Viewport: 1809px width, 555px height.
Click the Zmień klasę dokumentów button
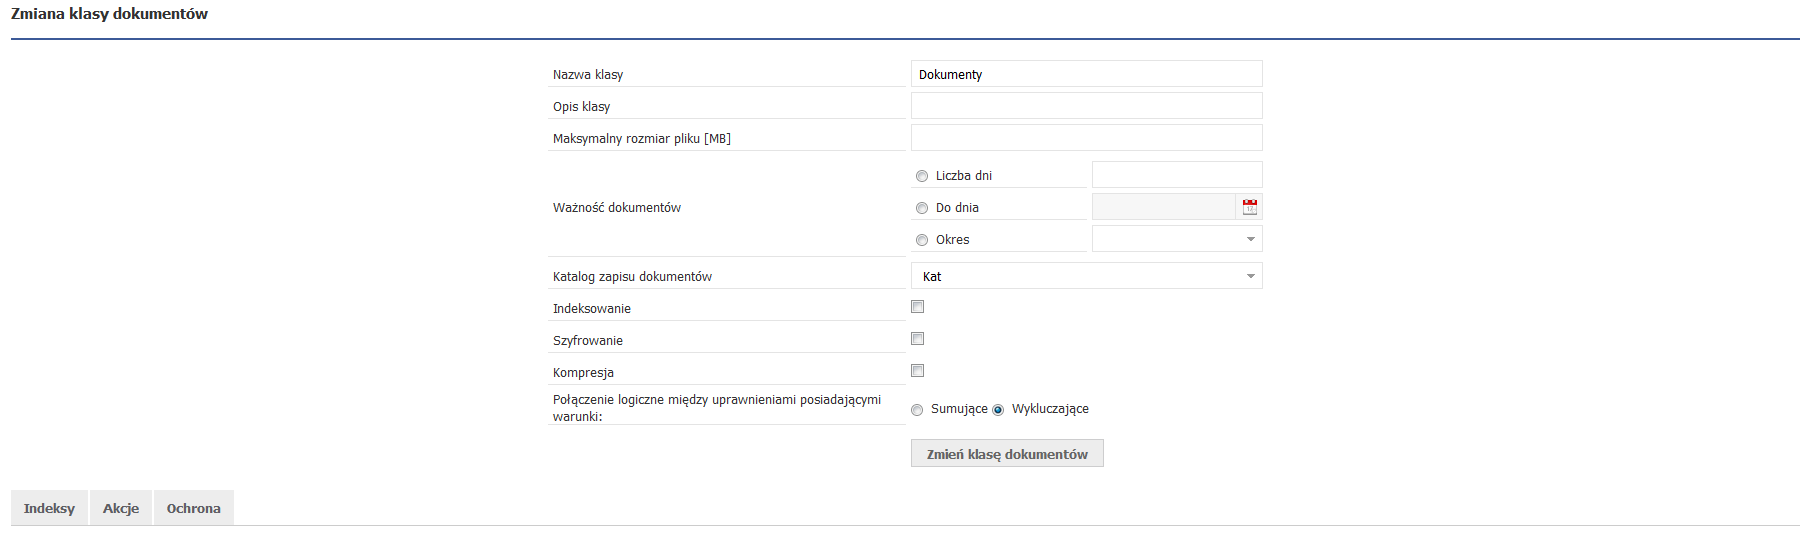click(x=1007, y=454)
